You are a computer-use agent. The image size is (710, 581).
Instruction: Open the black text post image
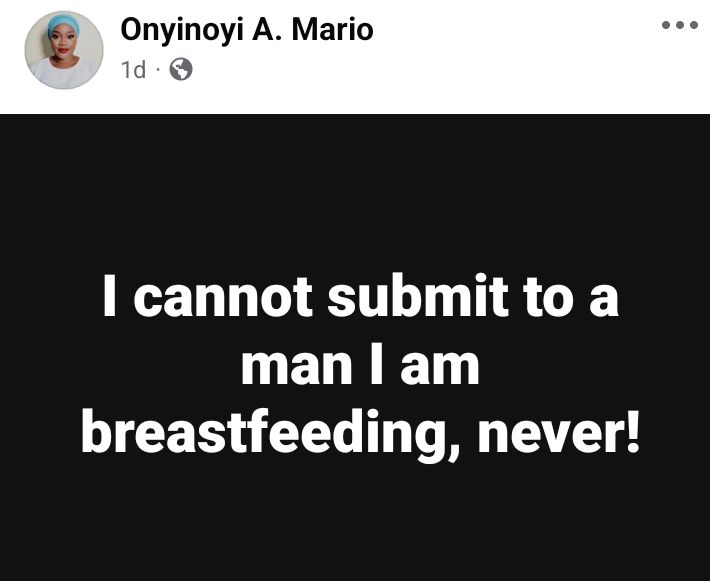pyautogui.click(x=355, y=346)
